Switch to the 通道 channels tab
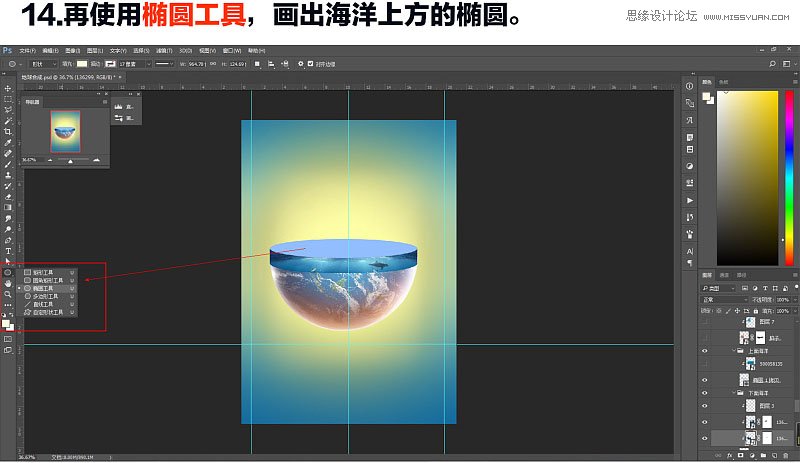Image resolution: width=800 pixels, height=463 pixels. [x=724, y=275]
